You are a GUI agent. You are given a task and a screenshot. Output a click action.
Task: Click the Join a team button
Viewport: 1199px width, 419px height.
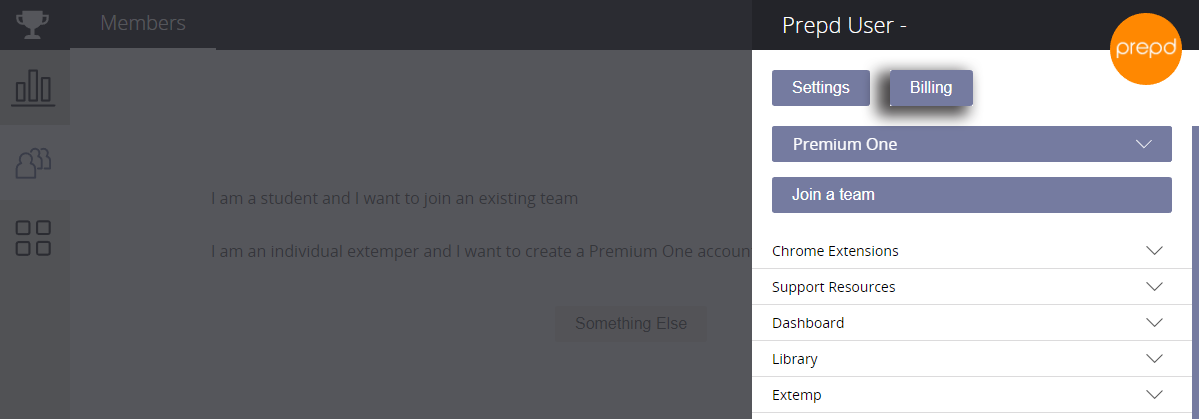tap(972, 195)
